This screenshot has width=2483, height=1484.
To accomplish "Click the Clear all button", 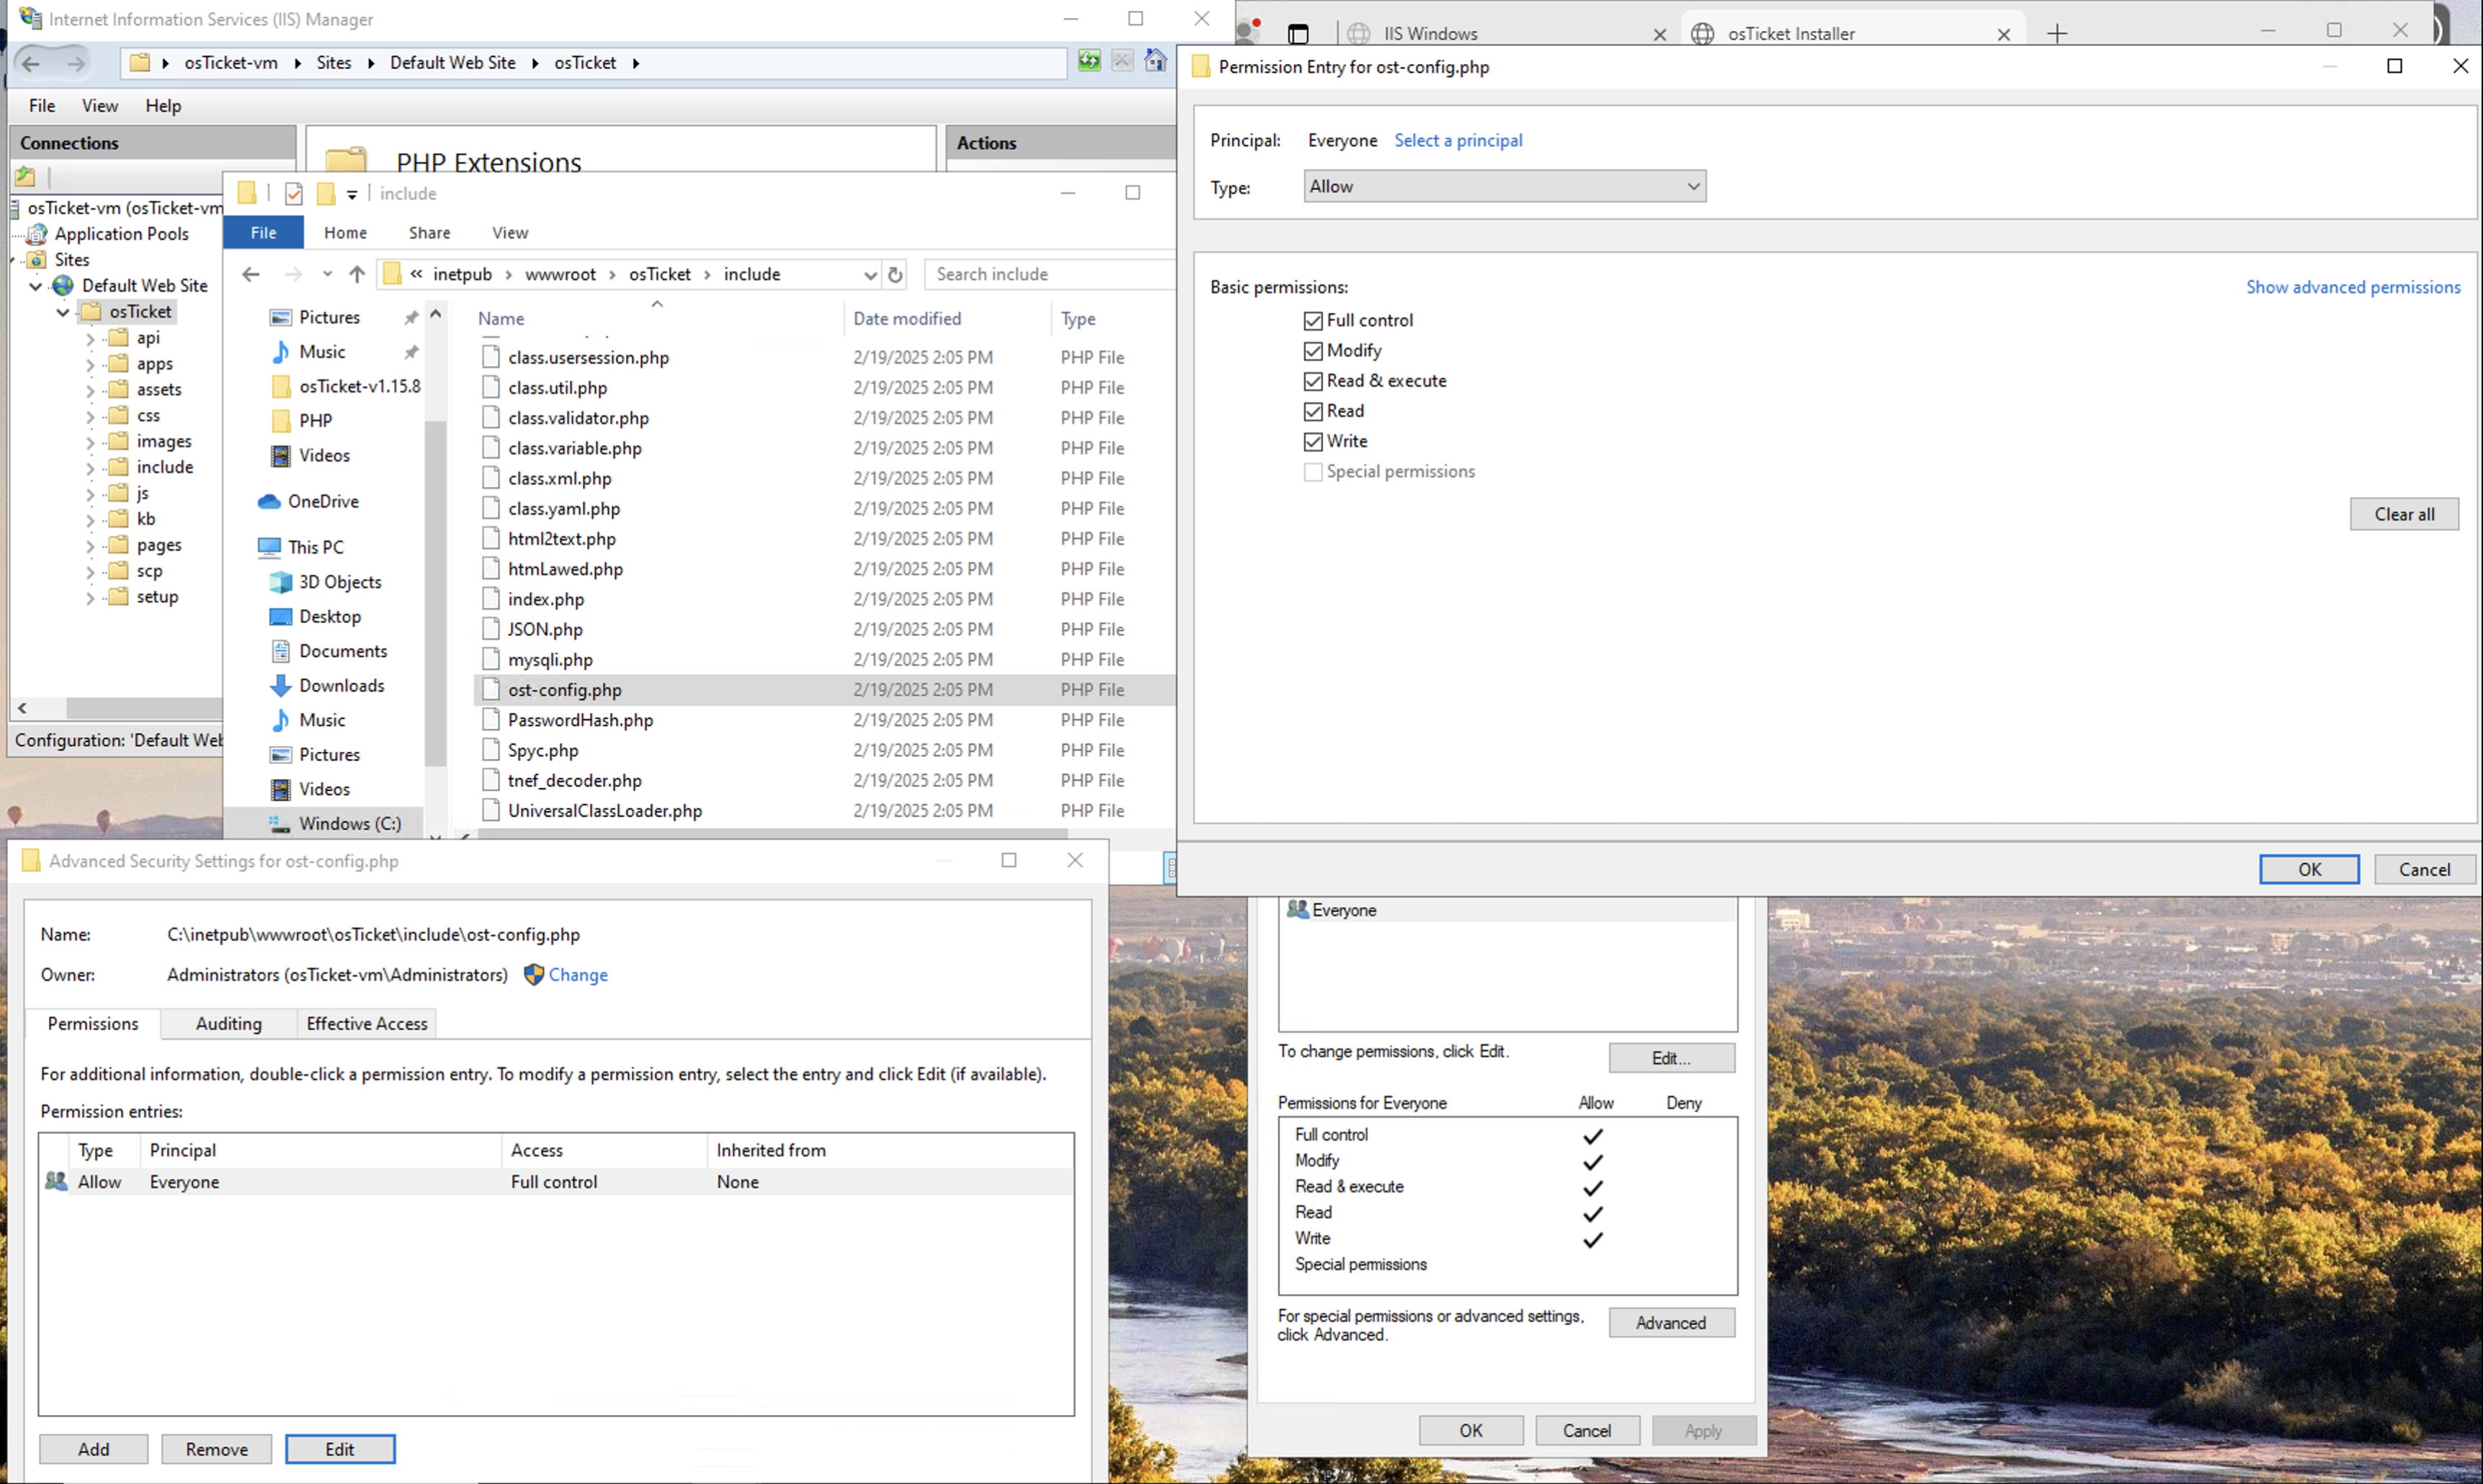I will (2404, 514).
